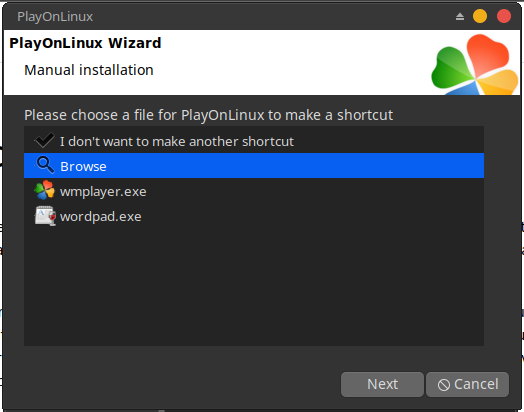Image resolution: width=524 pixels, height=412 pixels.
Task: Minimize window using the yellow circle button
Action: click(480, 16)
